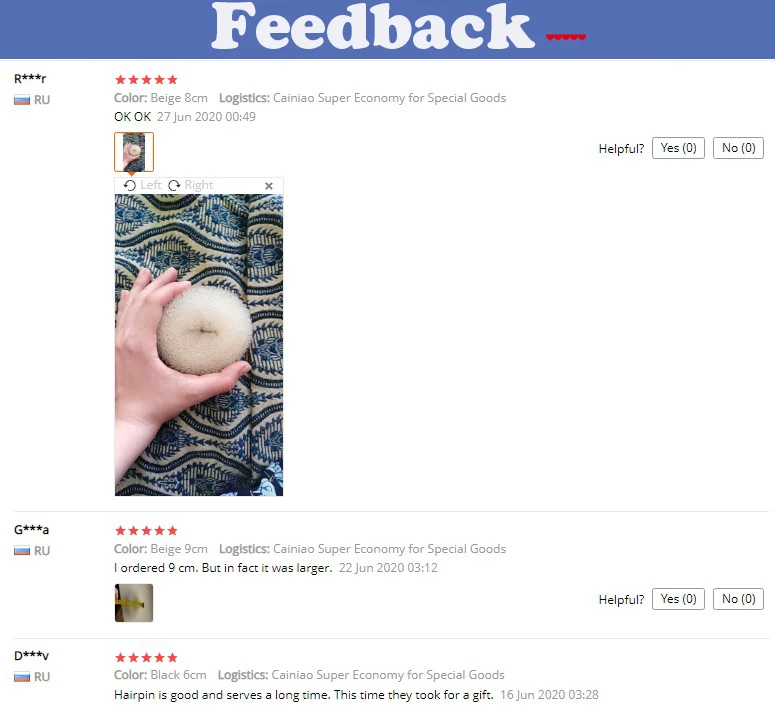The image size is (775, 714).
Task: Click the reviewer name G***a
Action: click(x=31, y=530)
